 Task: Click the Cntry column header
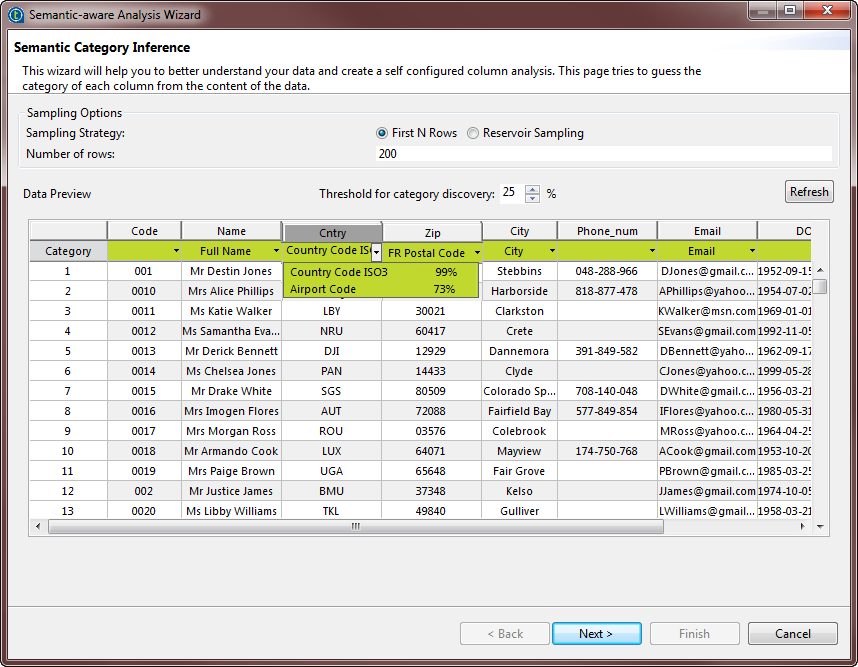[332, 233]
